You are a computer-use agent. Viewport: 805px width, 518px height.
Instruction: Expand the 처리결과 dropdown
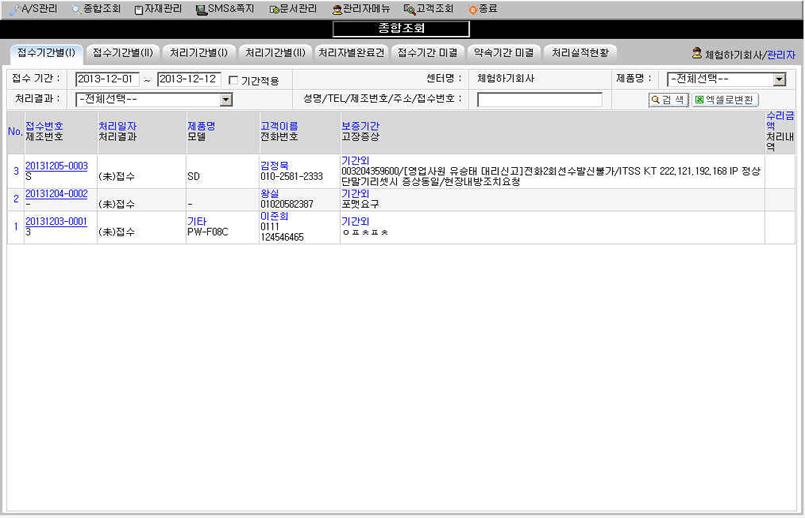click(226, 99)
